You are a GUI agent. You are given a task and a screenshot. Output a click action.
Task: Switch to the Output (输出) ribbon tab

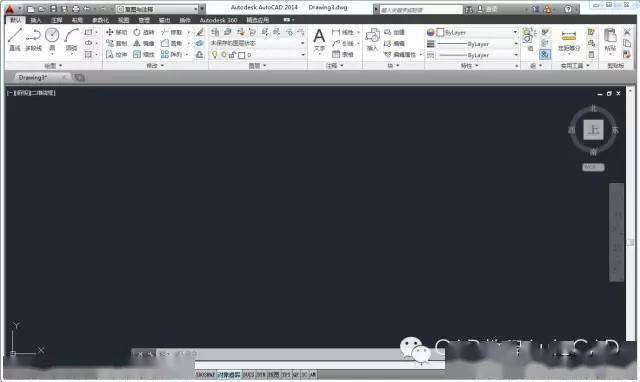coord(164,20)
